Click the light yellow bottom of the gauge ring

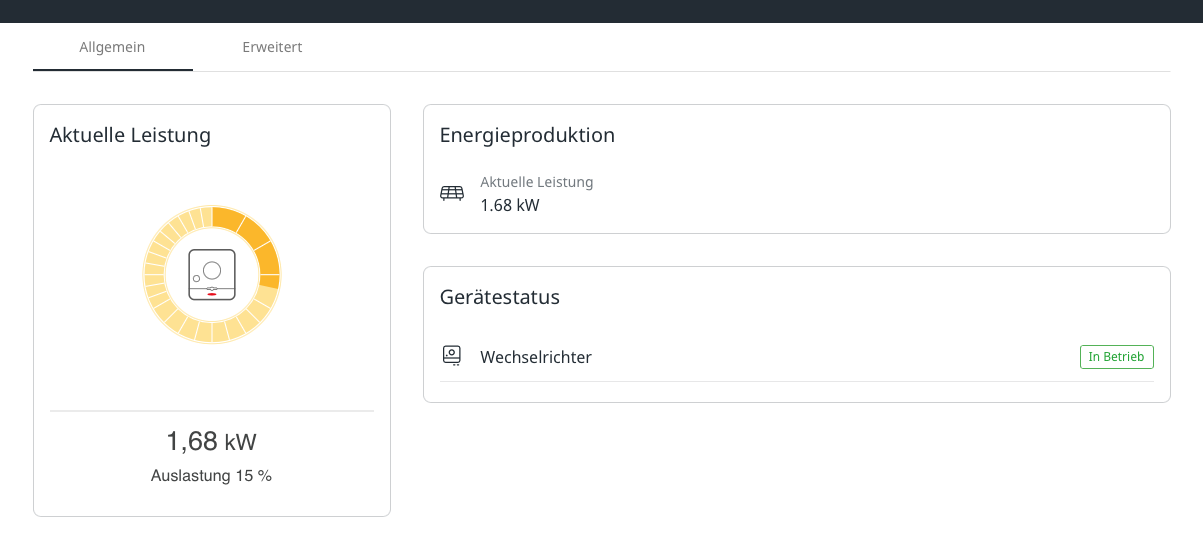212,332
